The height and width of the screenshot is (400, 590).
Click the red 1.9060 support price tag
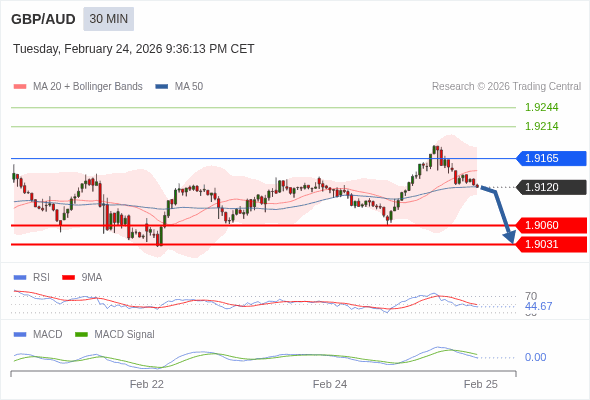(x=551, y=225)
